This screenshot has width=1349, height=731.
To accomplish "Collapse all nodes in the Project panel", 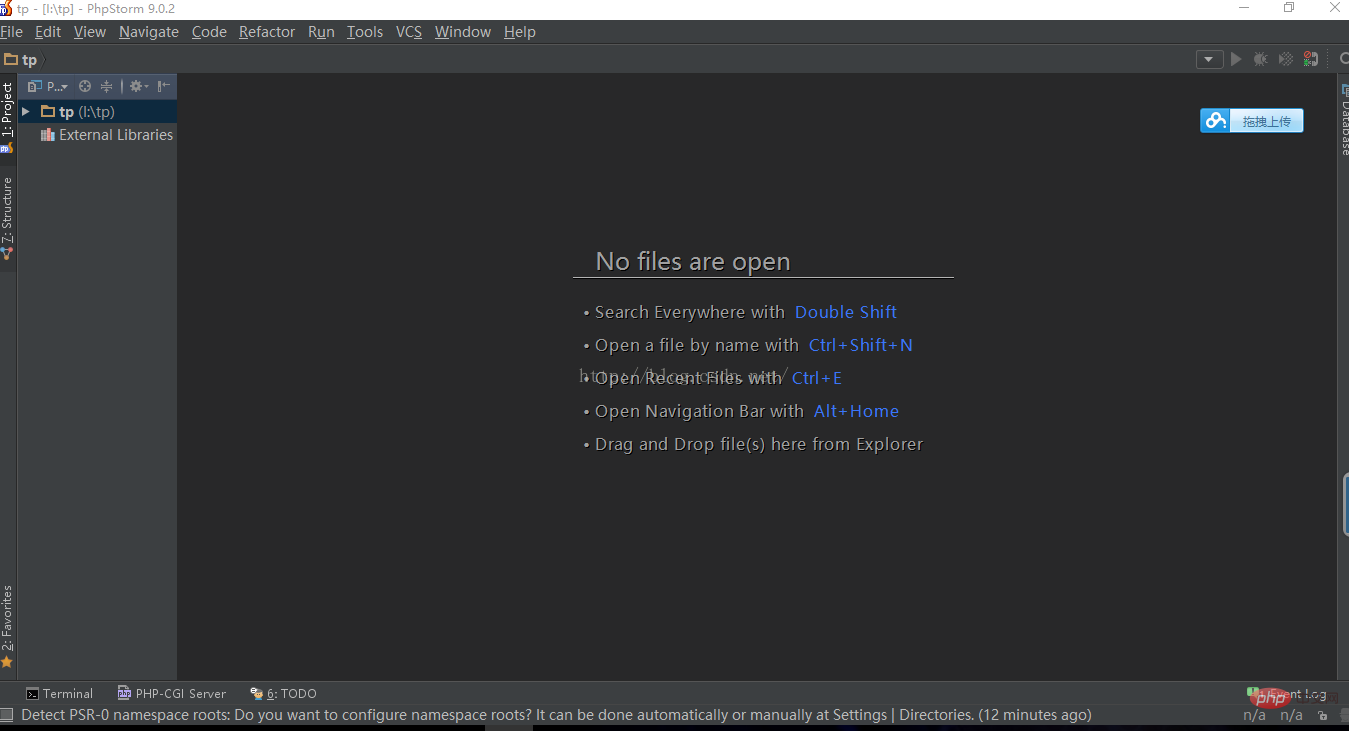I will [x=104, y=86].
